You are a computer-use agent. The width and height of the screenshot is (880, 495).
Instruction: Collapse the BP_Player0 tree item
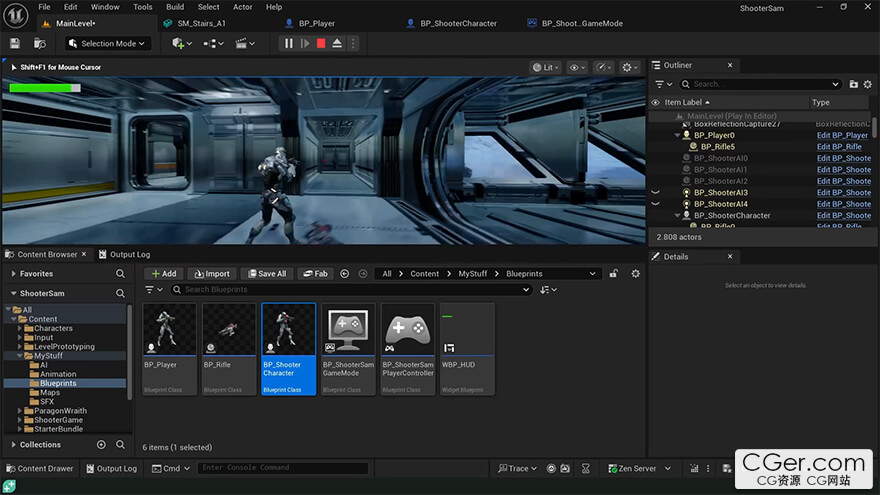(677, 135)
